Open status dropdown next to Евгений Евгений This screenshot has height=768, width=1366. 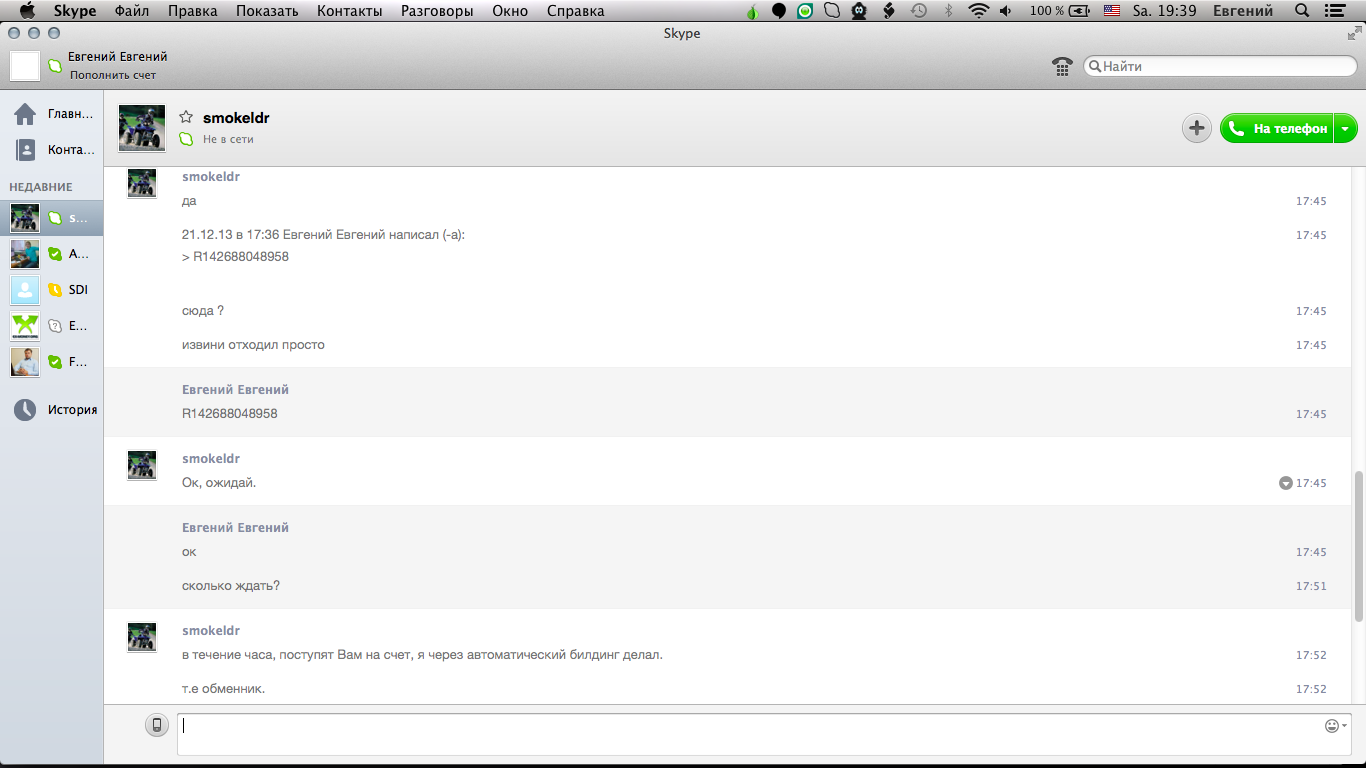click(55, 66)
